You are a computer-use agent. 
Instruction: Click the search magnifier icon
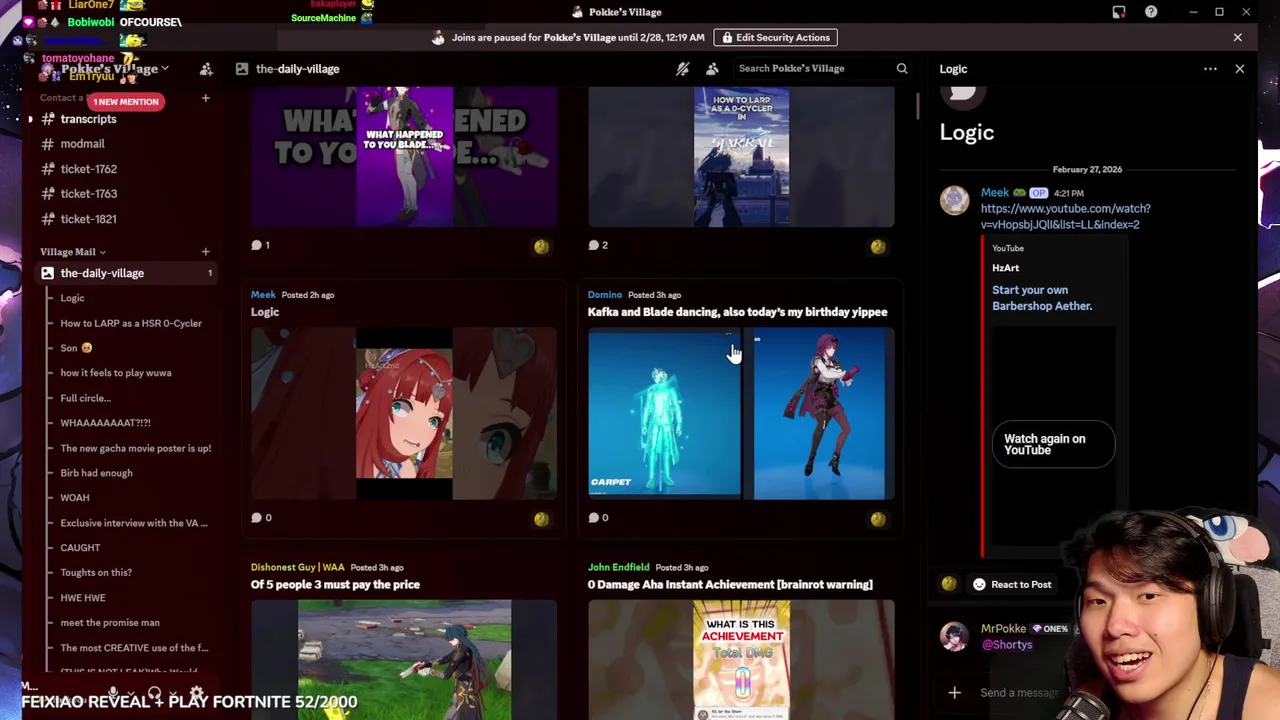[x=902, y=69]
